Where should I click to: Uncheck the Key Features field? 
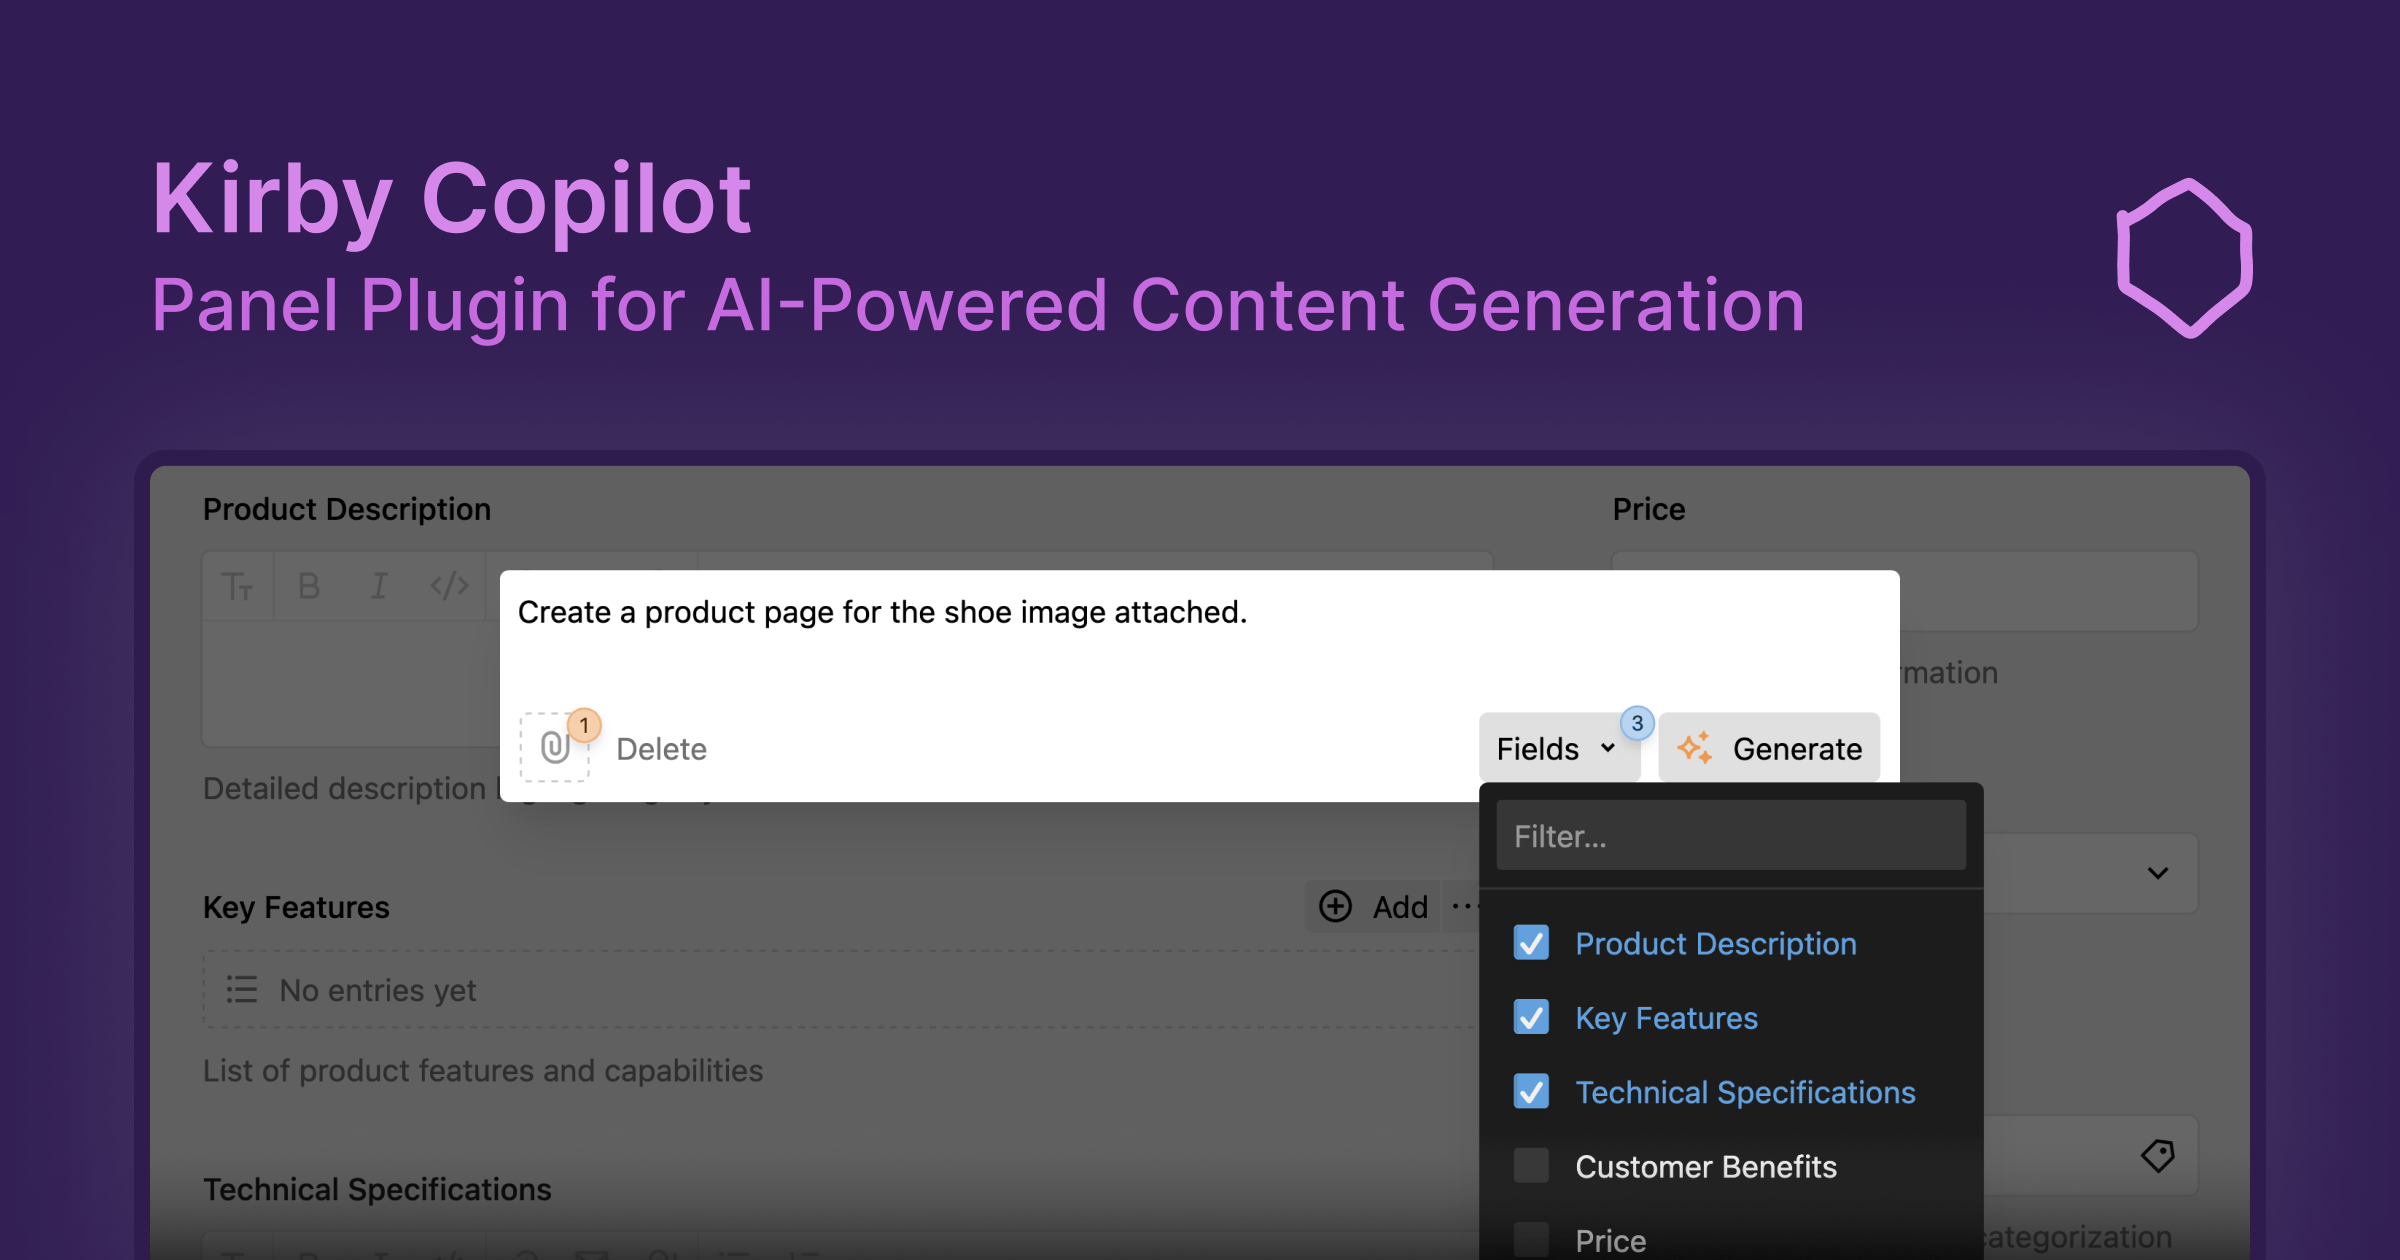(x=1531, y=1018)
